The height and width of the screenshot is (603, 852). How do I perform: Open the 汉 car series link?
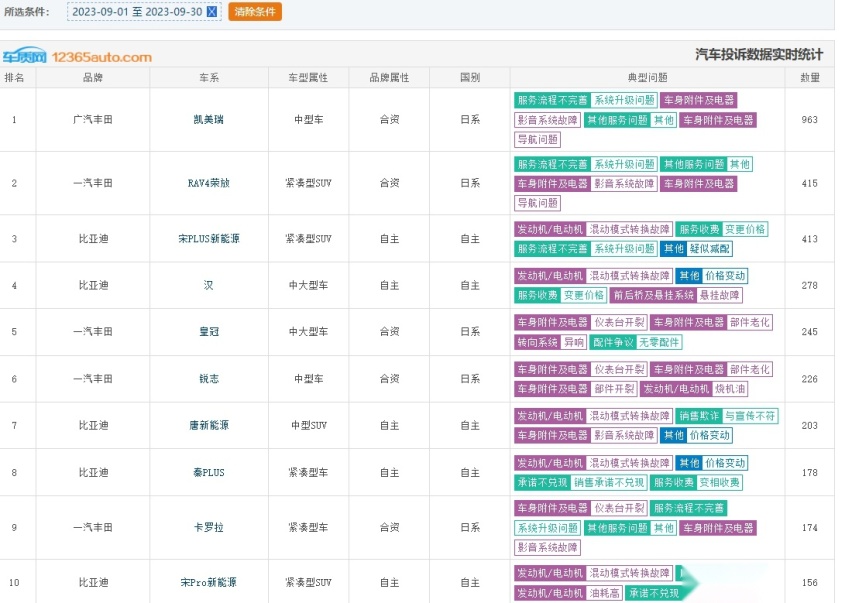209,285
